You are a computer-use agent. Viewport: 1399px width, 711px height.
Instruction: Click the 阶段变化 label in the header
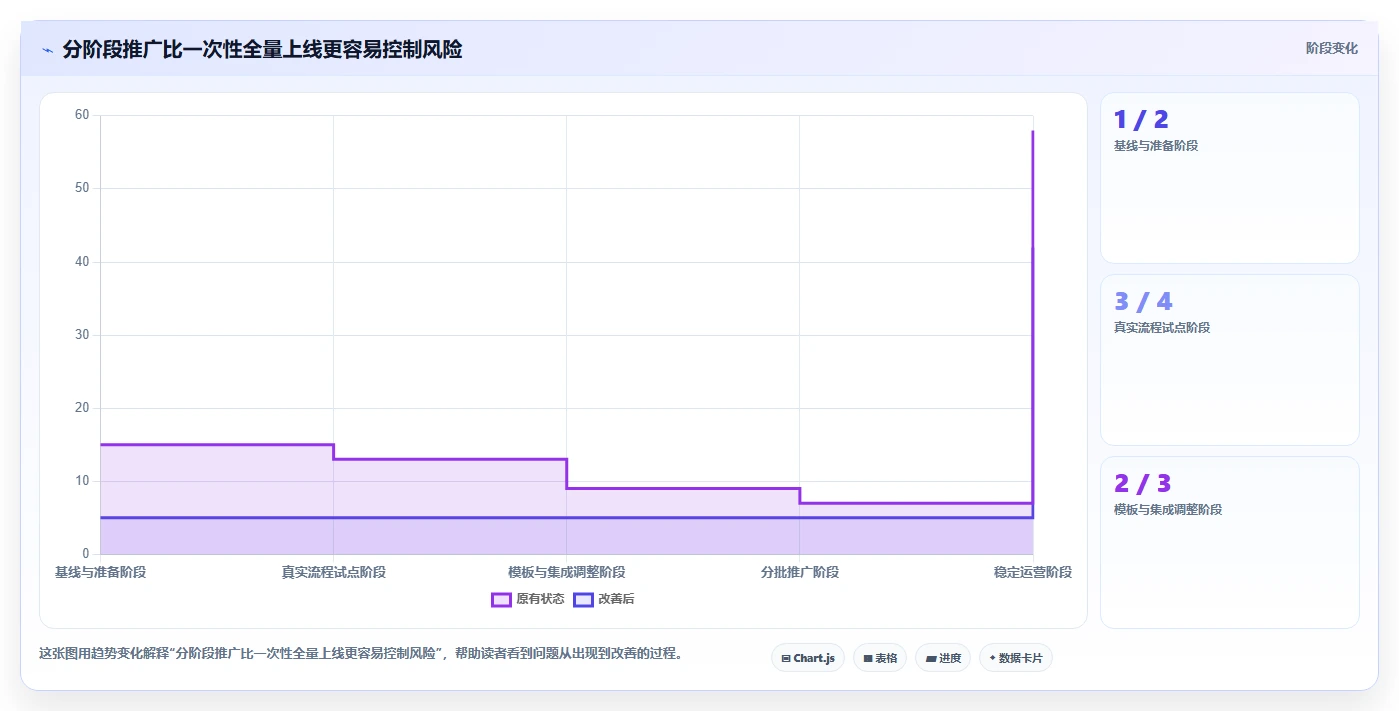pyautogui.click(x=1332, y=48)
